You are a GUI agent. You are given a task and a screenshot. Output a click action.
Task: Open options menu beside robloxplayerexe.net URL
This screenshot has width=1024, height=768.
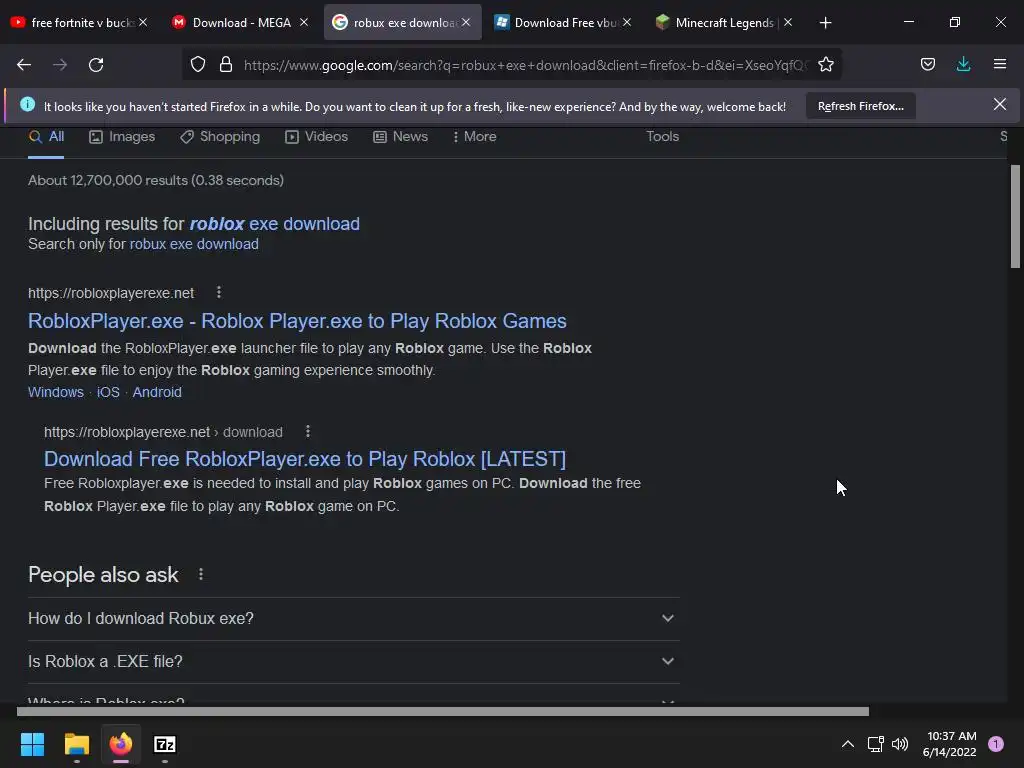[x=219, y=292]
